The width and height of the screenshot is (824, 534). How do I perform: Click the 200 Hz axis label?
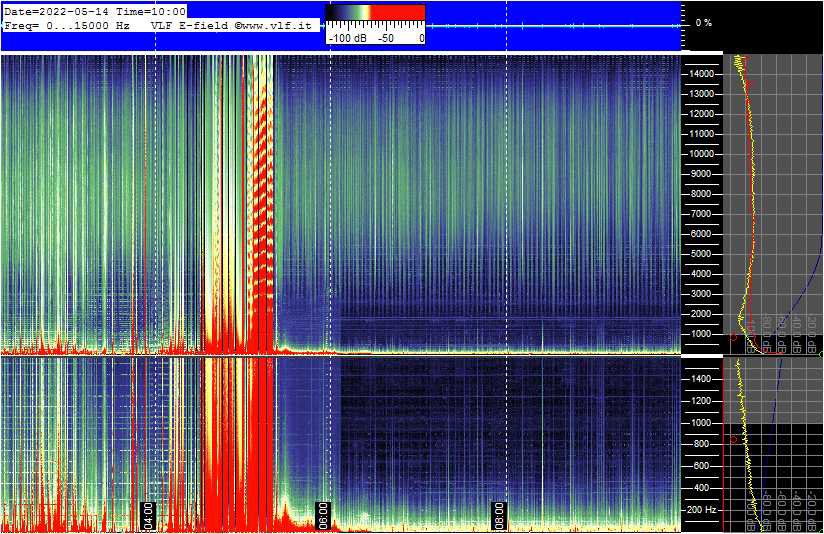[x=701, y=510]
